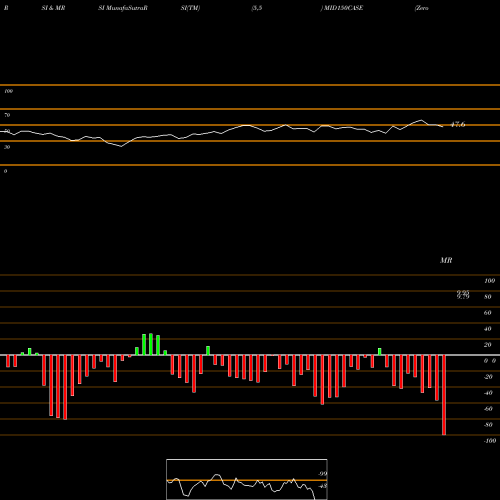Click the MR axis label '-80'

click(x=488, y=425)
